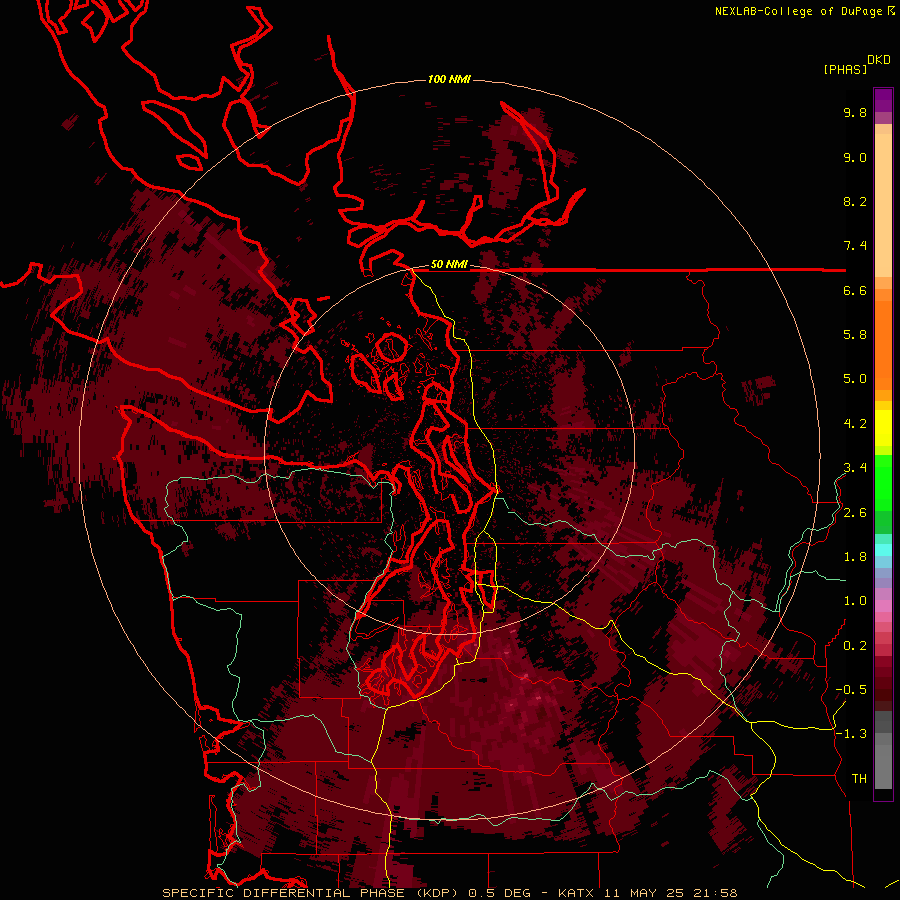Click the 50 NMI range ring label

click(449, 264)
